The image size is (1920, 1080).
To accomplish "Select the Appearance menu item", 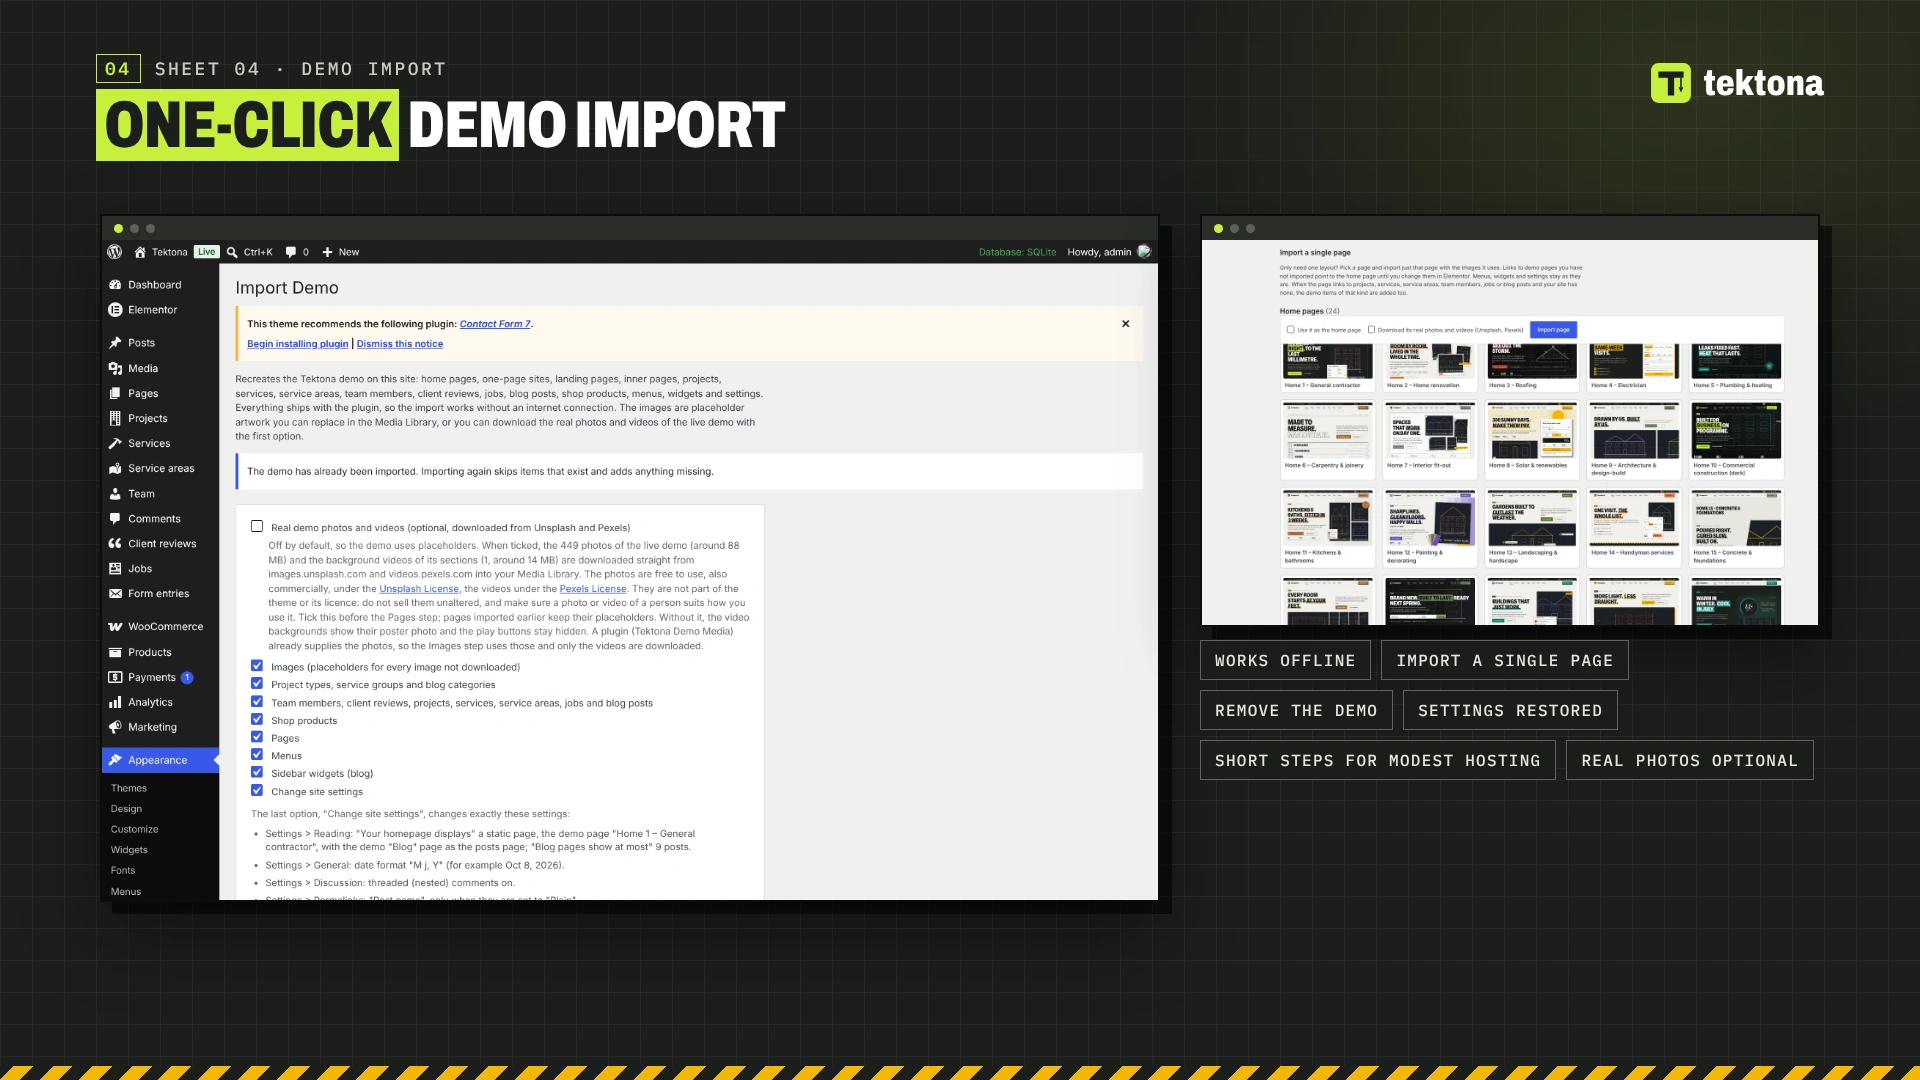I will click(x=160, y=761).
